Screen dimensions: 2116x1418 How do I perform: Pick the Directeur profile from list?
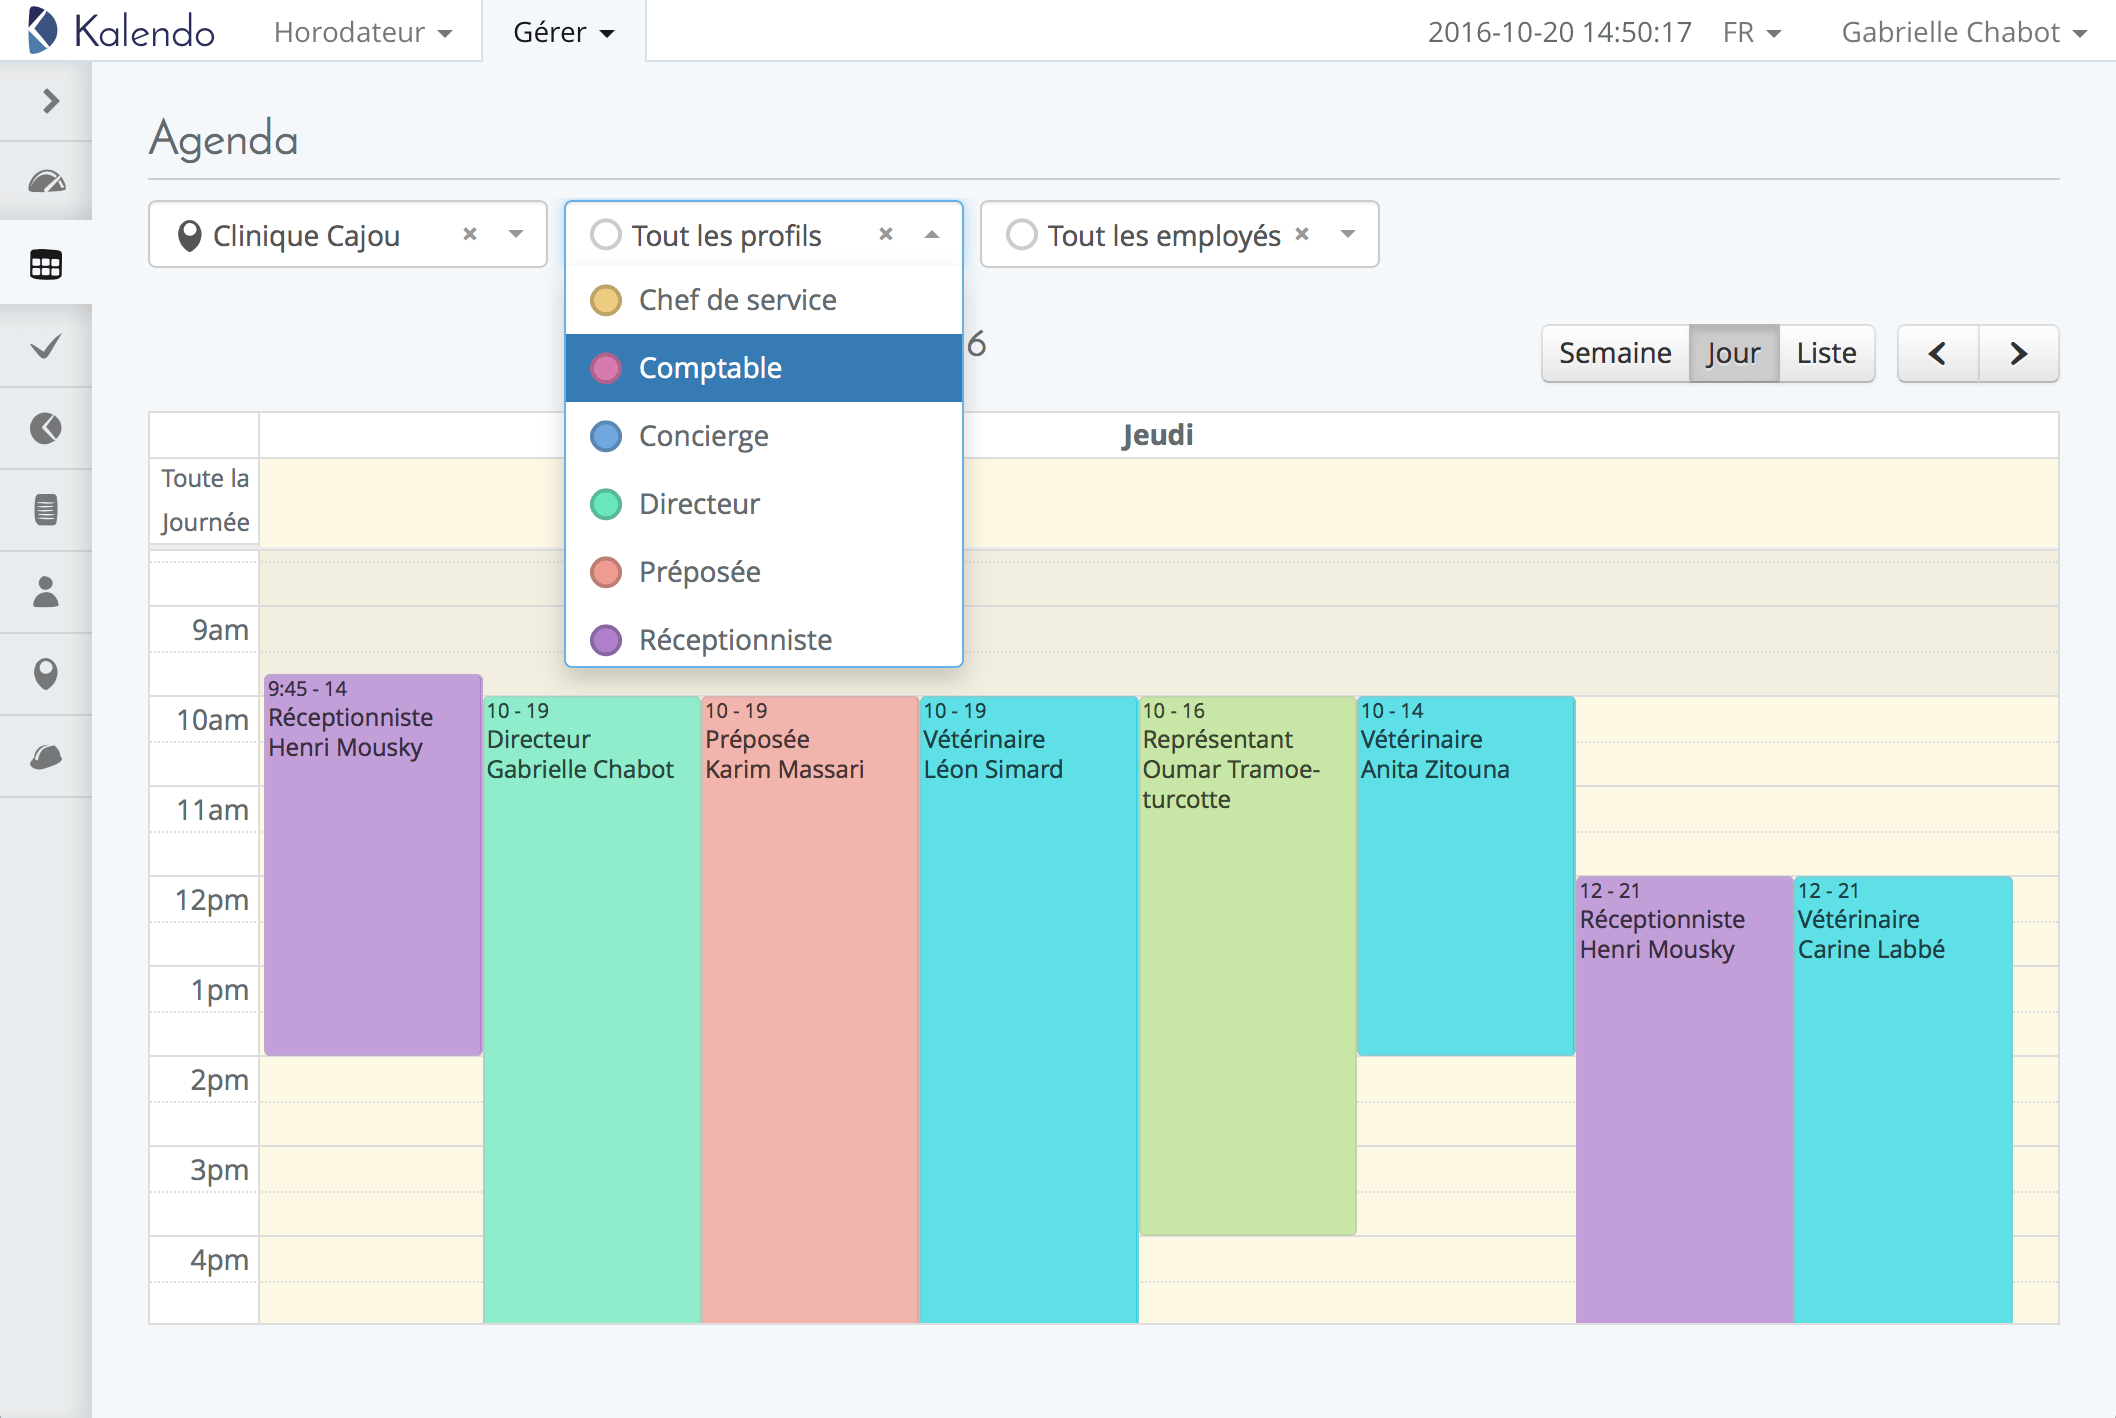pyautogui.click(x=699, y=504)
